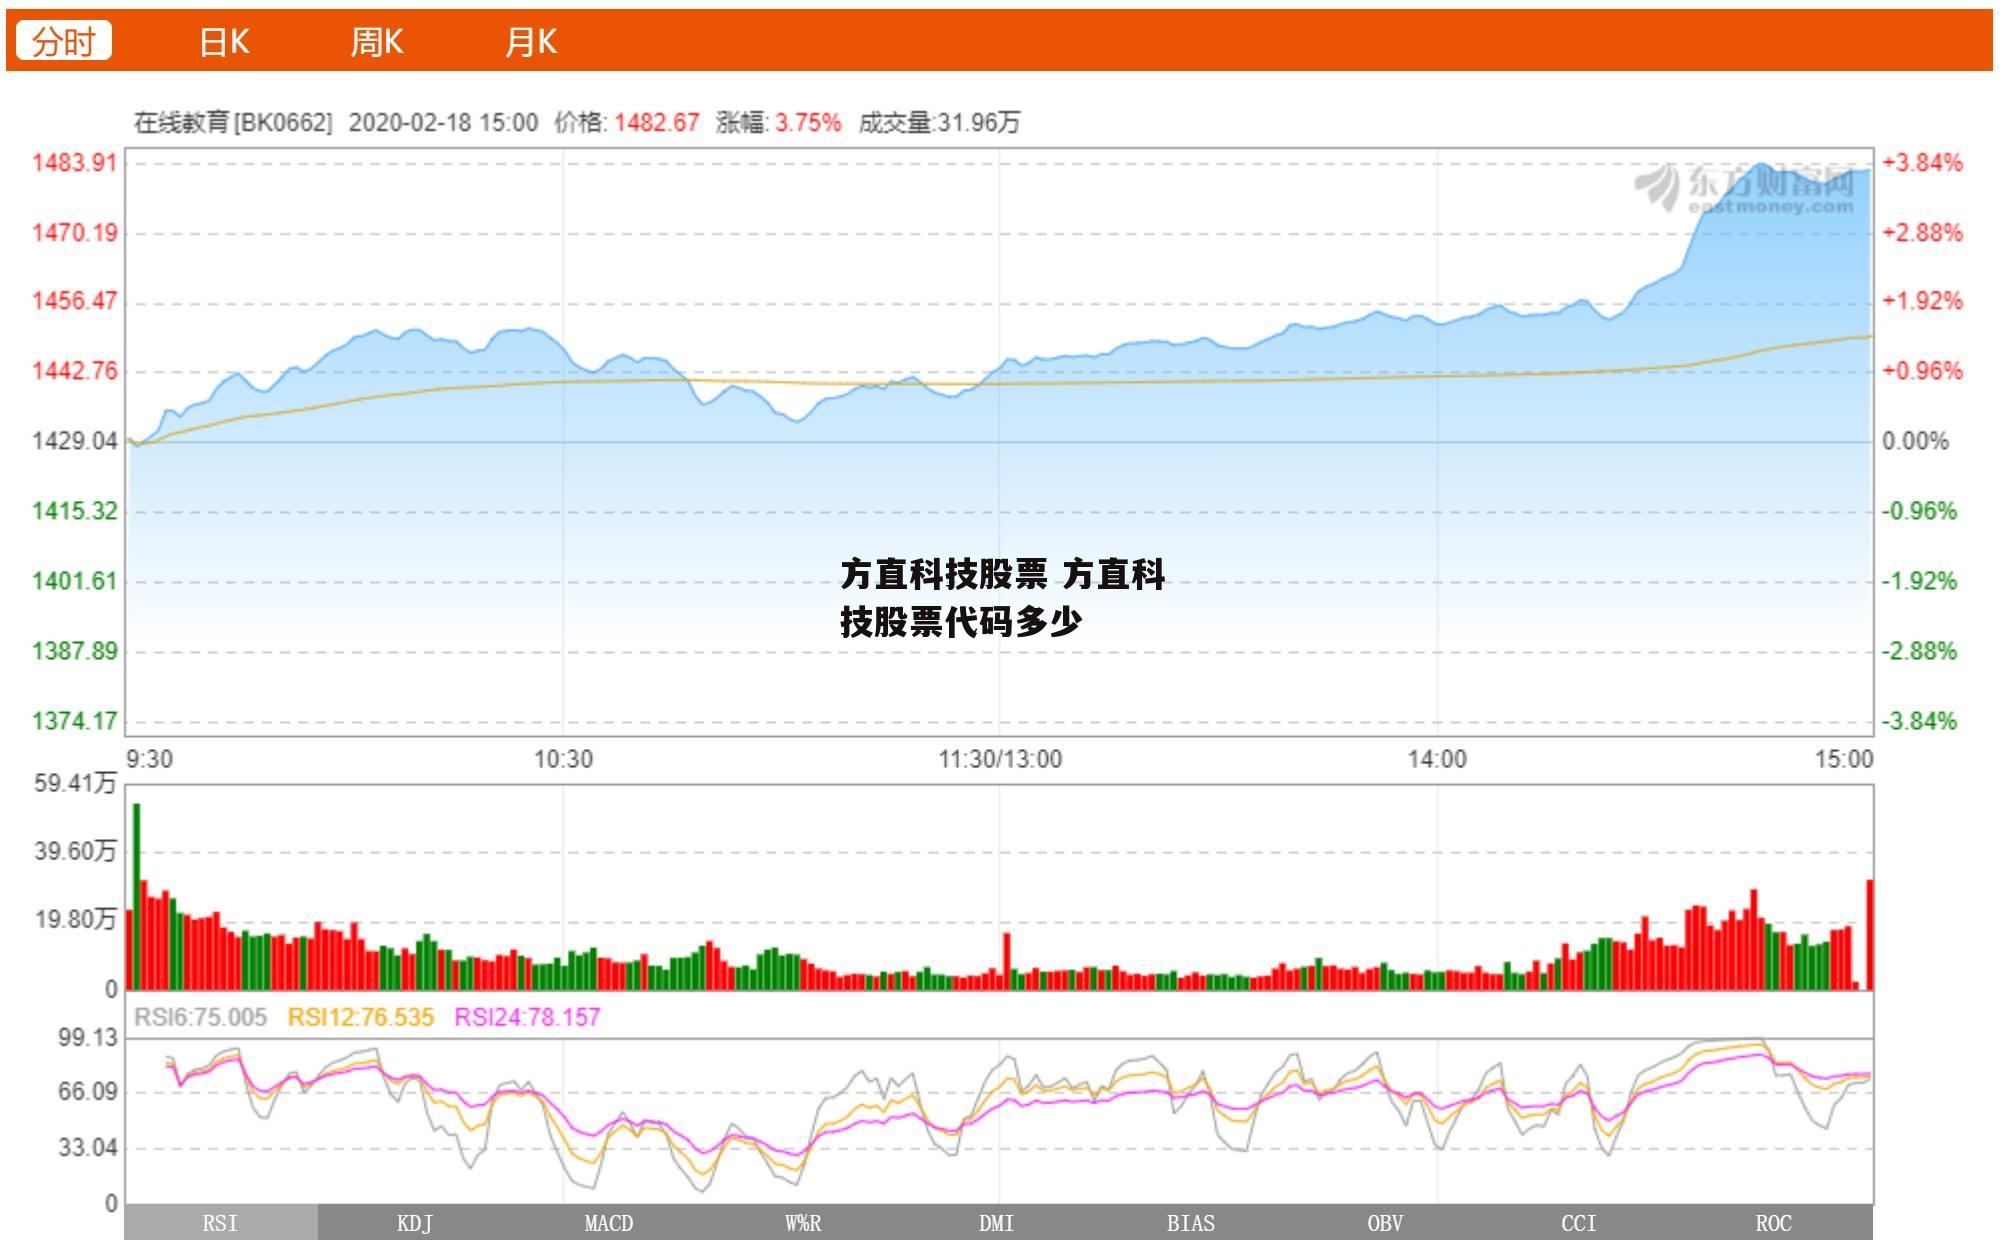
Task: Switch to the ROC indicator tab
Action: (x=1774, y=1223)
